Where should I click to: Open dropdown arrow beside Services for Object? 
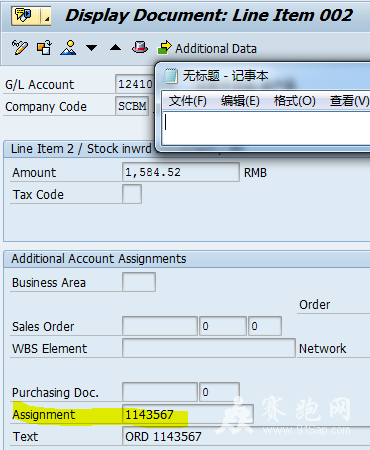click(x=46, y=16)
